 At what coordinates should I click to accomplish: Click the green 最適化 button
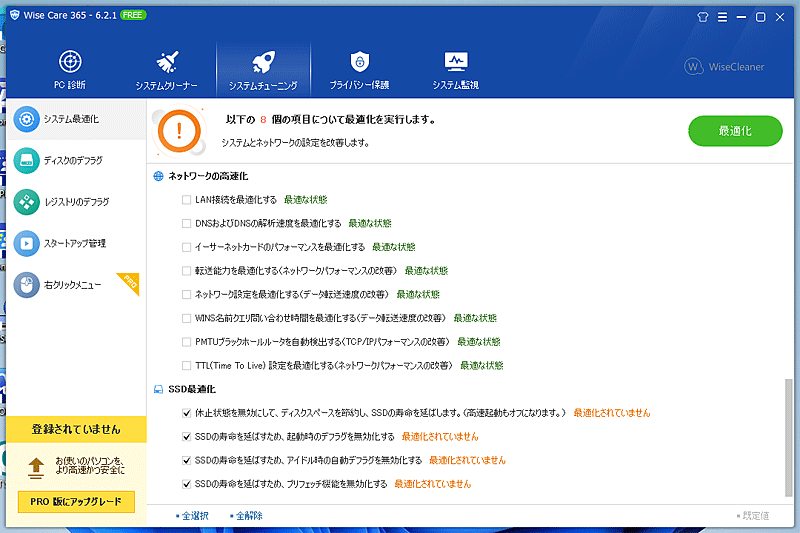(x=735, y=131)
